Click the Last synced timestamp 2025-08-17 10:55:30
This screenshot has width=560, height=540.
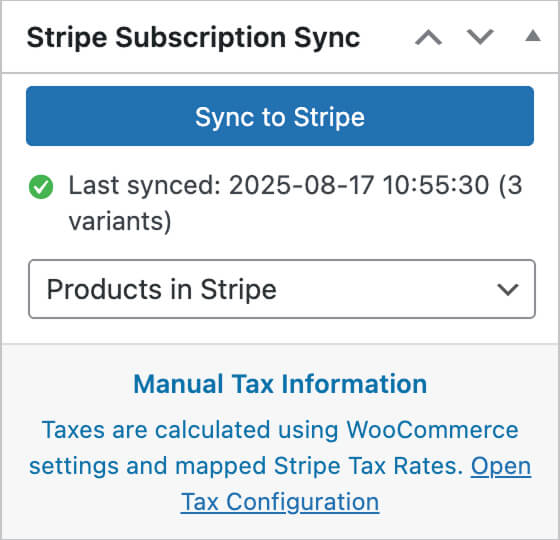359,185
